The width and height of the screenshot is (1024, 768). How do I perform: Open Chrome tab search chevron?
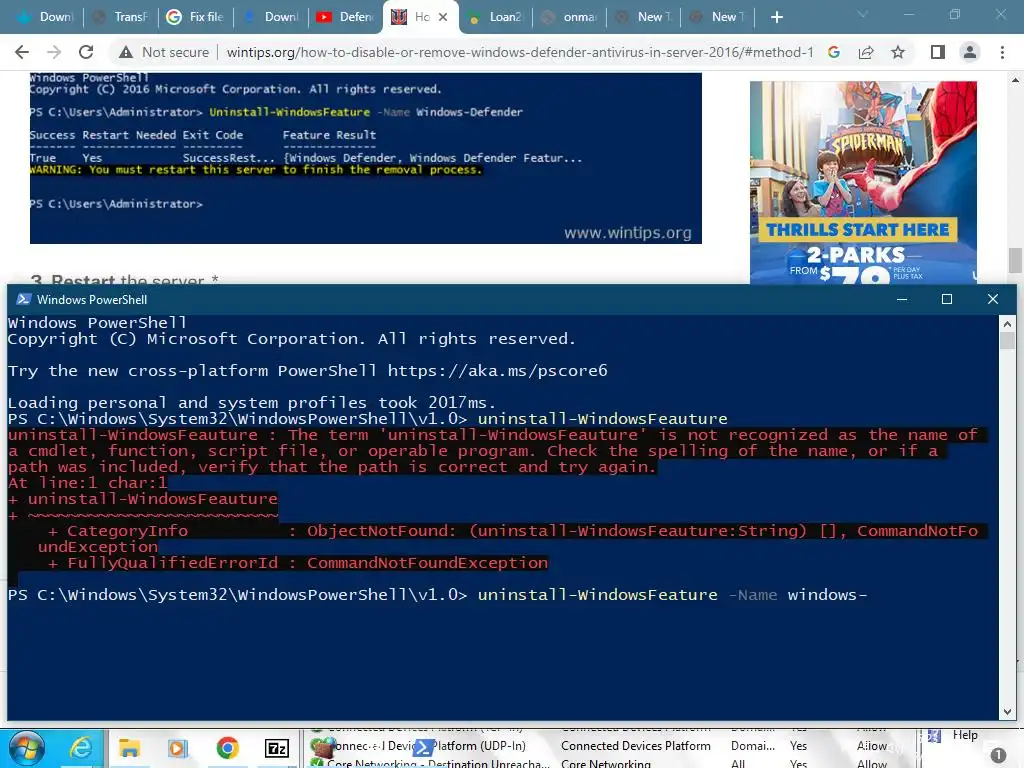tap(862, 14)
